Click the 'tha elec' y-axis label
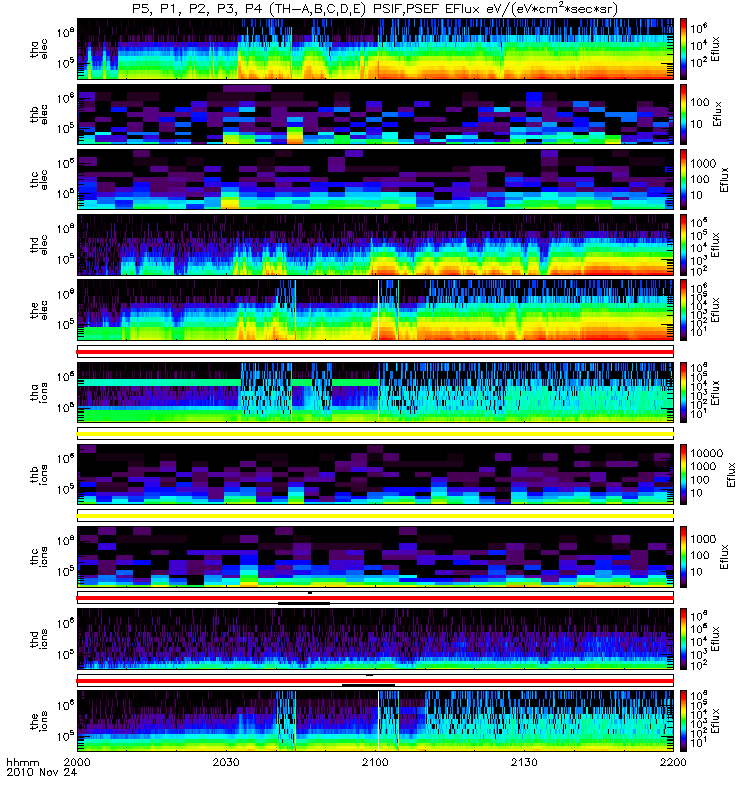The height and width of the screenshot is (800, 750). pos(39,49)
